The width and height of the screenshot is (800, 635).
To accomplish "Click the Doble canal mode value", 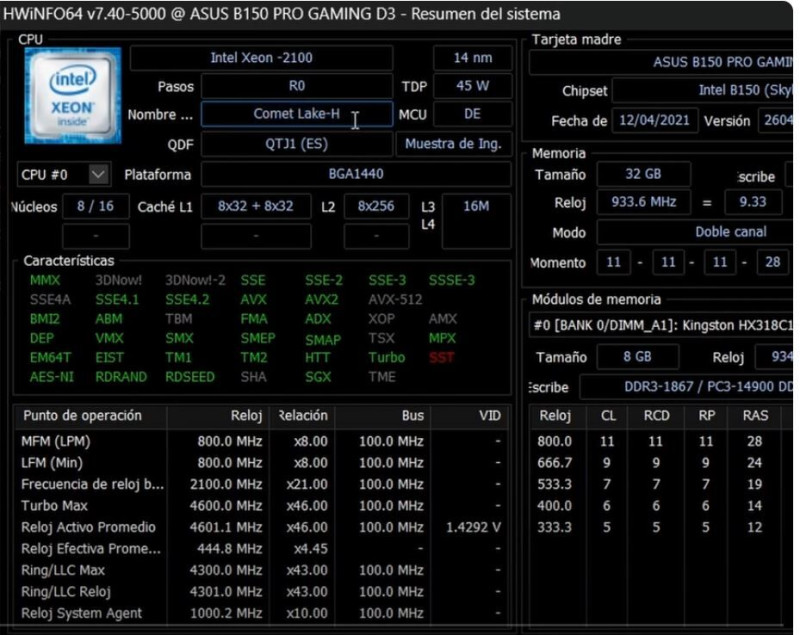I will [695, 232].
